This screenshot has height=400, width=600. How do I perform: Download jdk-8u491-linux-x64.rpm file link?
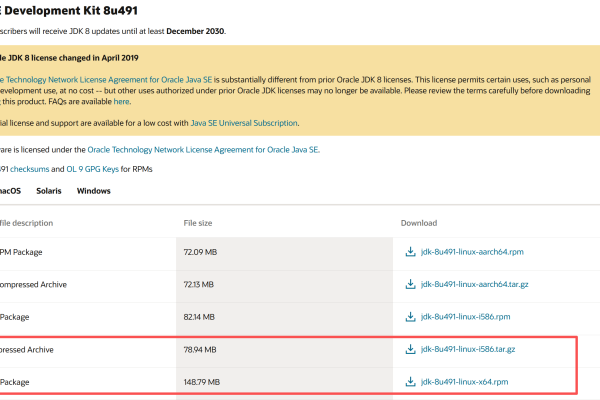tap(465, 382)
